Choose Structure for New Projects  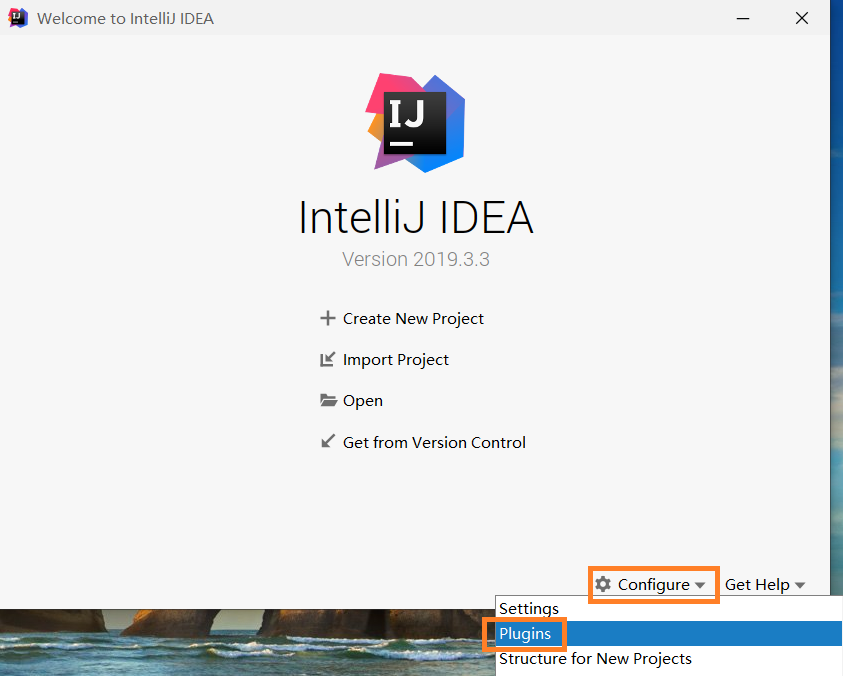[669, 659]
